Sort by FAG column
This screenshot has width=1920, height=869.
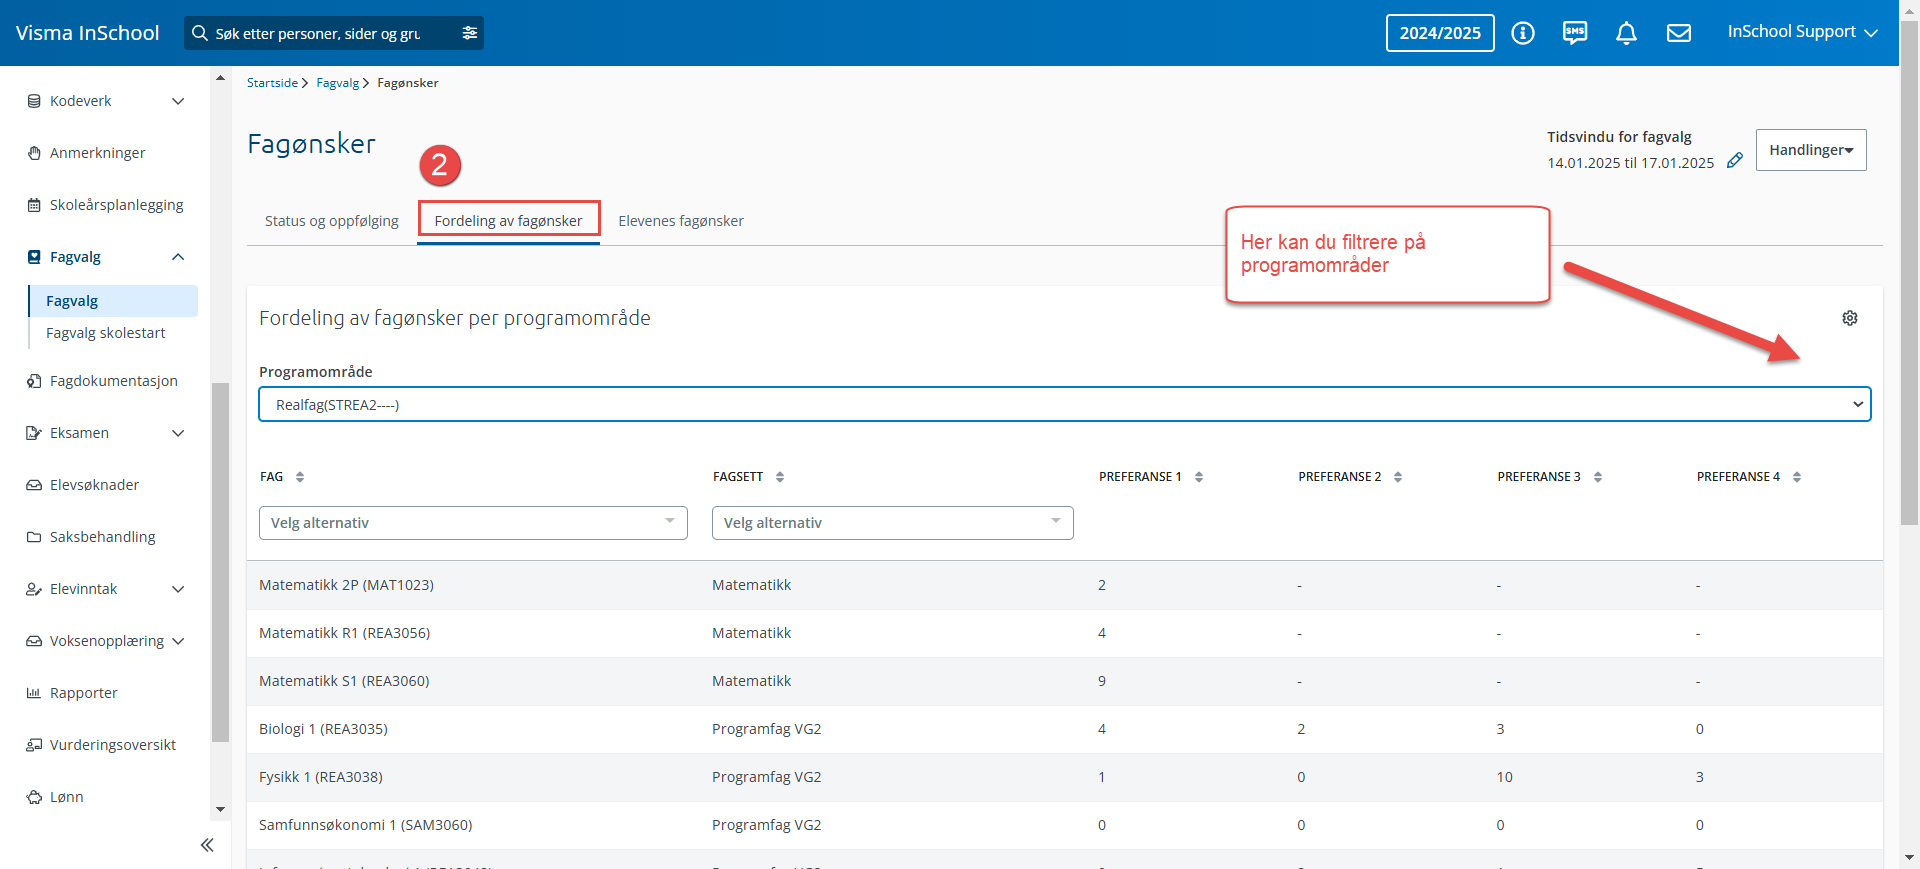(300, 477)
